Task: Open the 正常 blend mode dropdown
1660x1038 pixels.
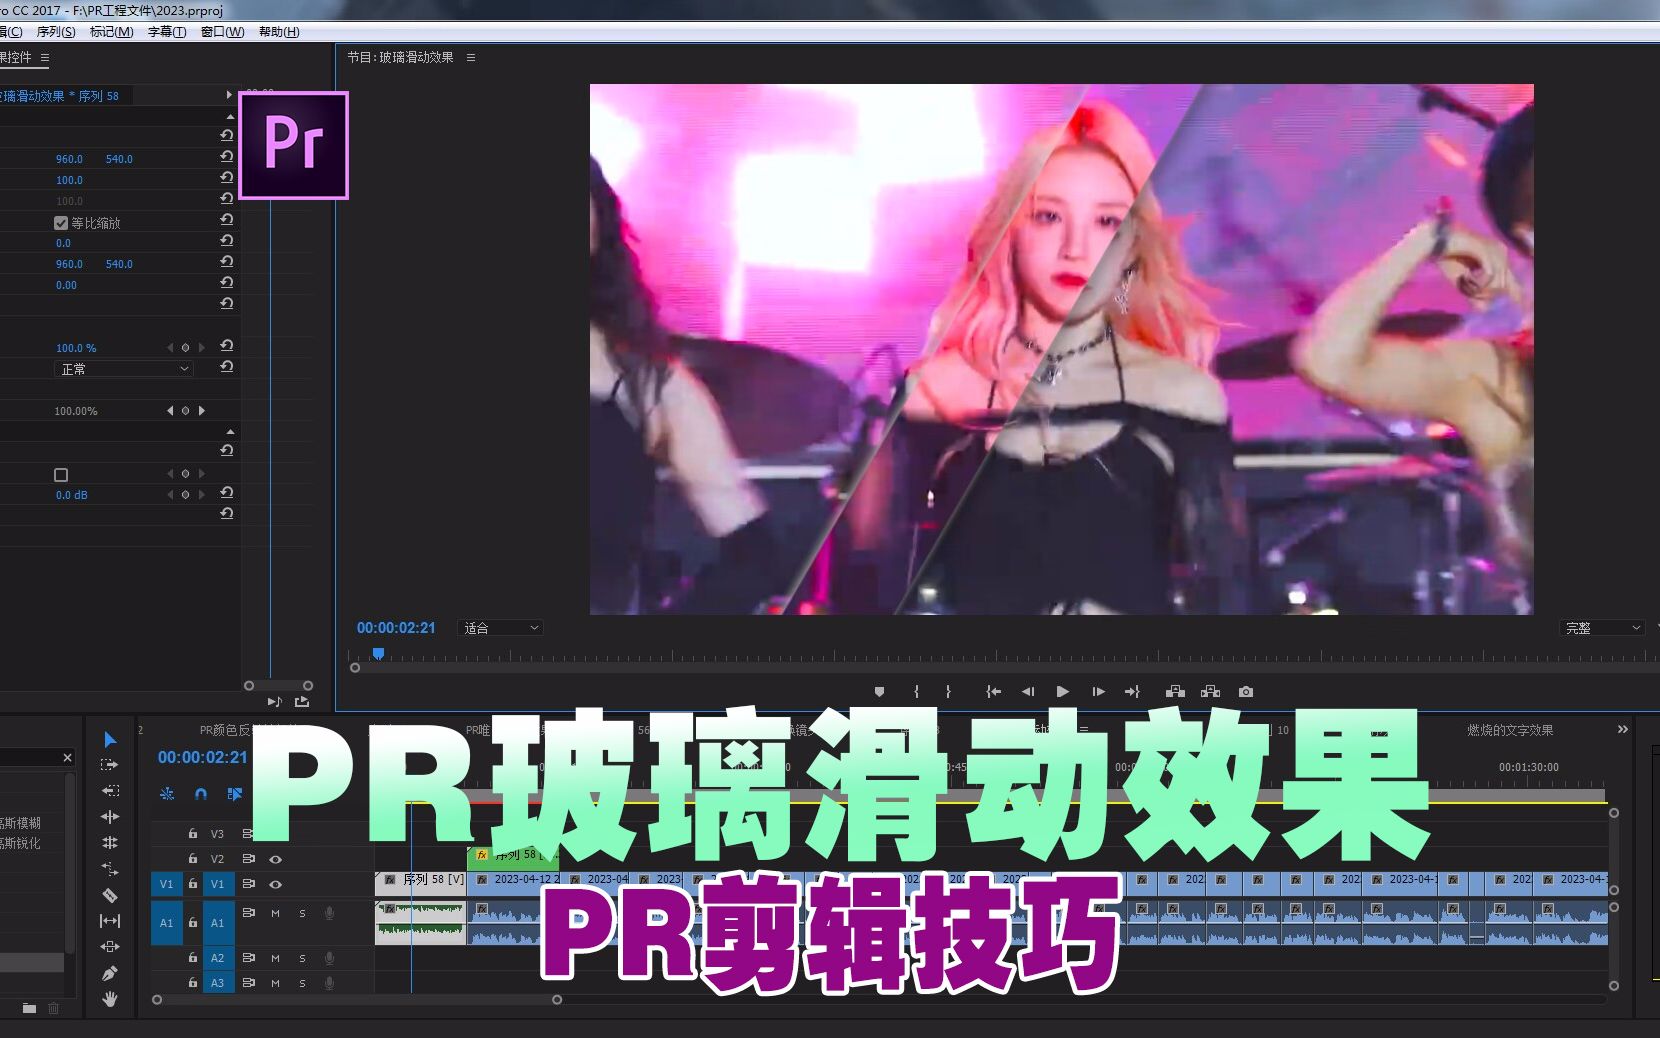Action: (x=123, y=369)
